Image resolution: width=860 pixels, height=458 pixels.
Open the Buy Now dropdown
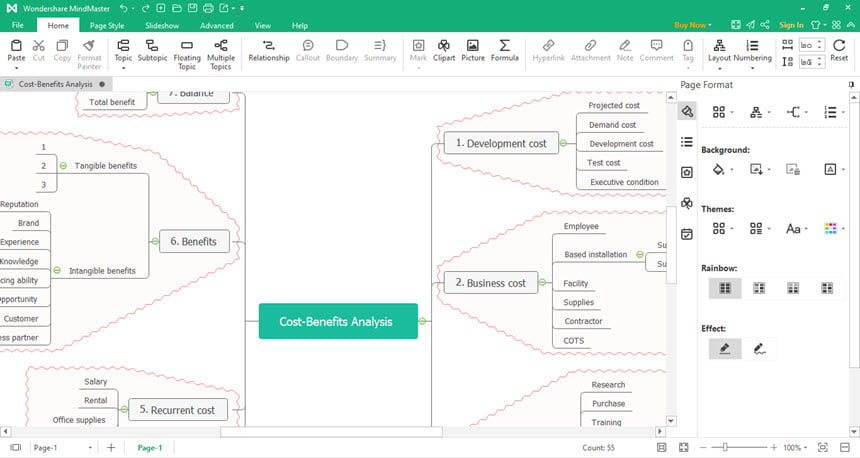point(693,25)
